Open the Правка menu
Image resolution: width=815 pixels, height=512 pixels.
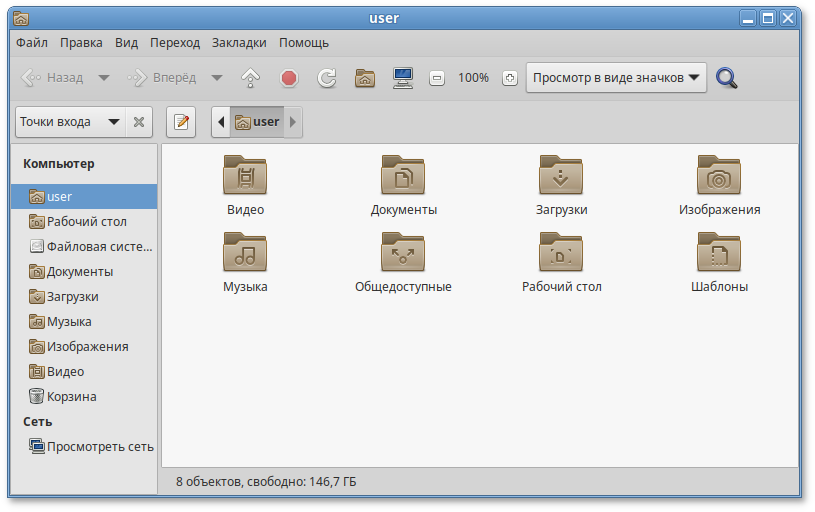(81, 43)
